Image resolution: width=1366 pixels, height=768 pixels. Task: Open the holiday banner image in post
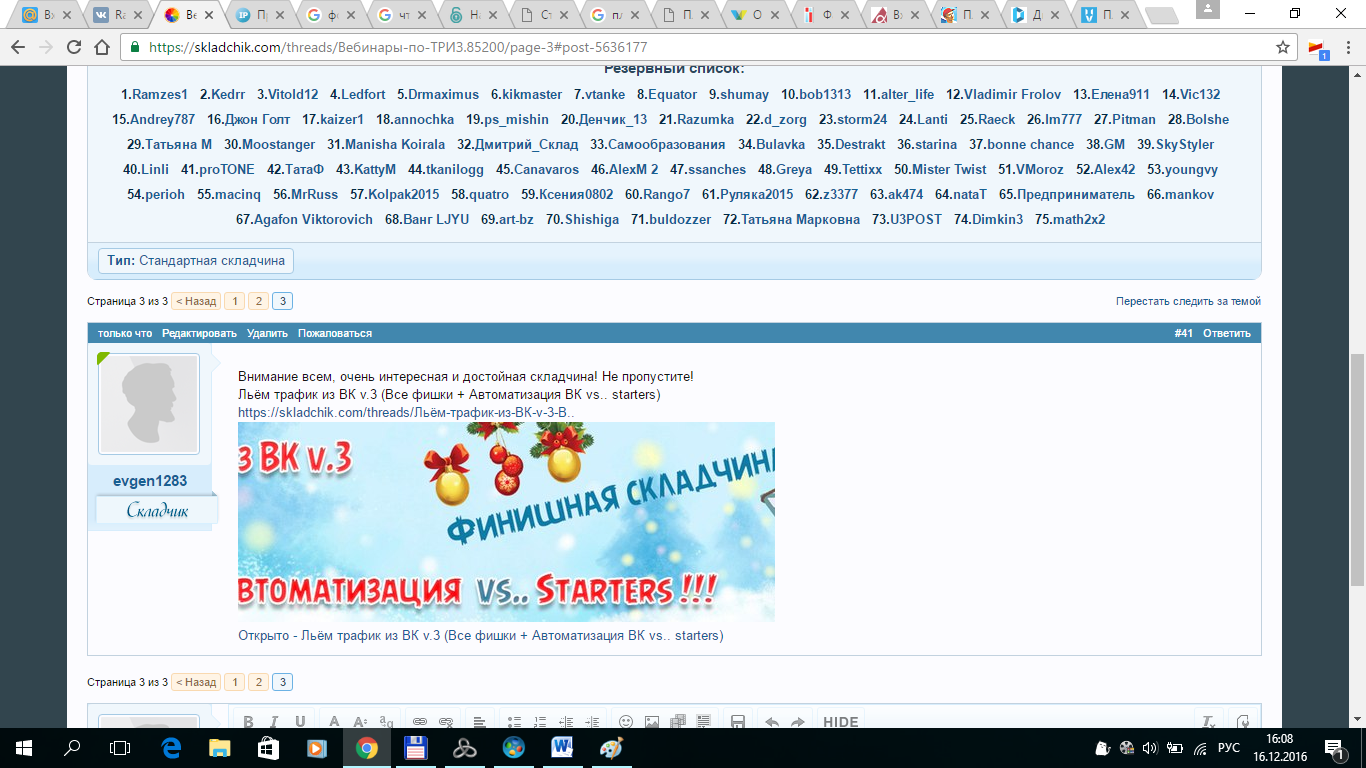[506, 522]
